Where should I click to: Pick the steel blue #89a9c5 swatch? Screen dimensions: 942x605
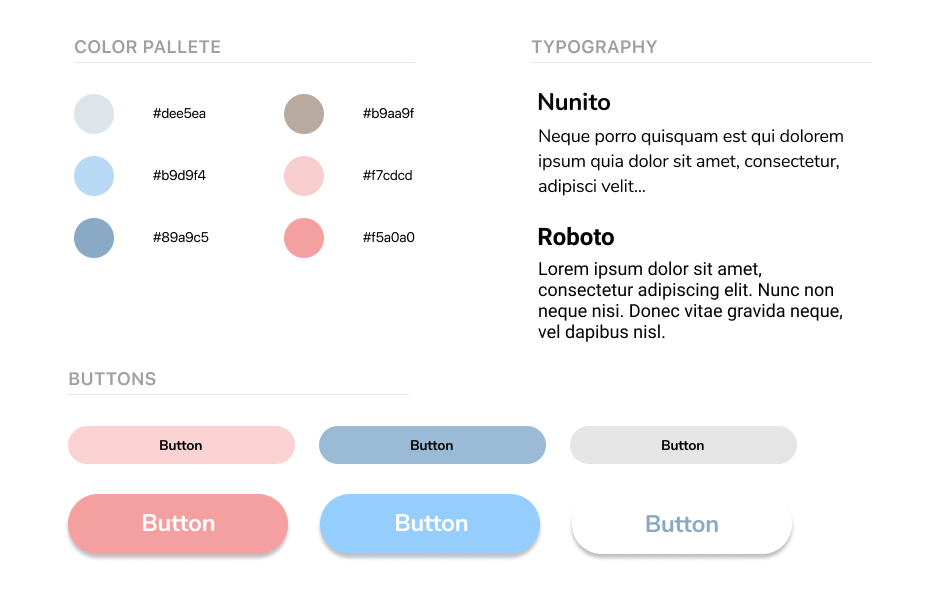(x=94, y=238)
